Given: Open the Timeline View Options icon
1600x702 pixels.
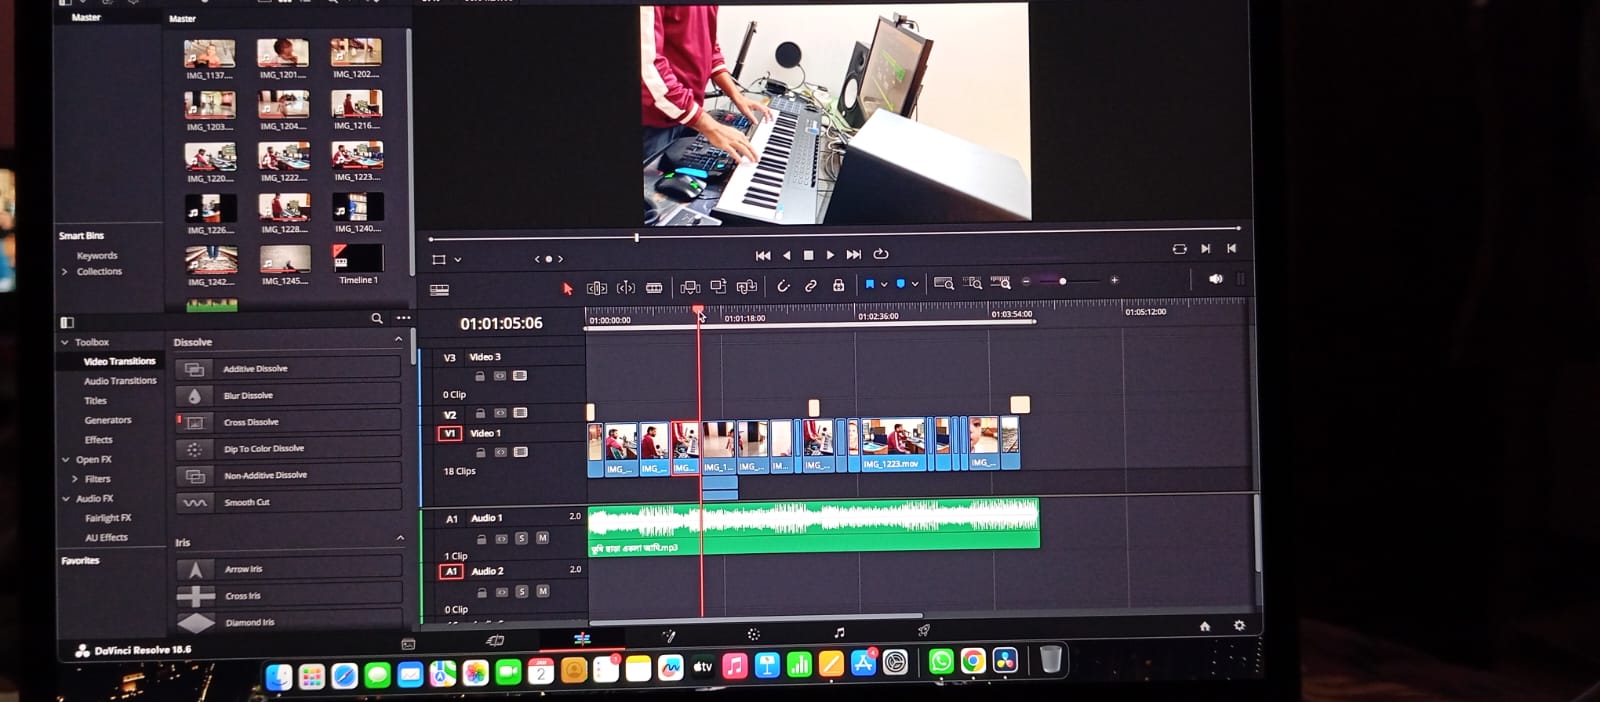Looking at the screenshot, I should point(439,290).
